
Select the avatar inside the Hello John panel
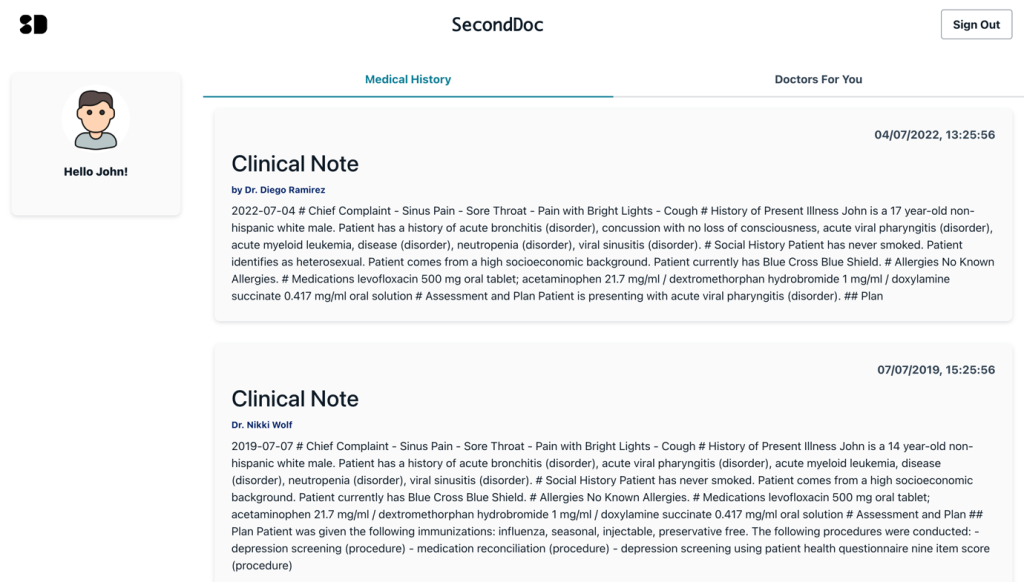[x=96, y=118]
